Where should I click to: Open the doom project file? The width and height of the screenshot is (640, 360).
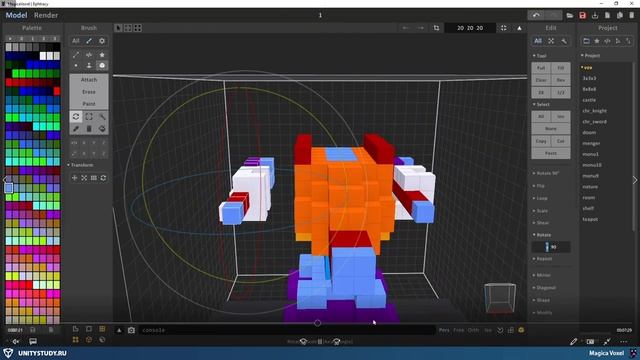(x=589, y=133)
